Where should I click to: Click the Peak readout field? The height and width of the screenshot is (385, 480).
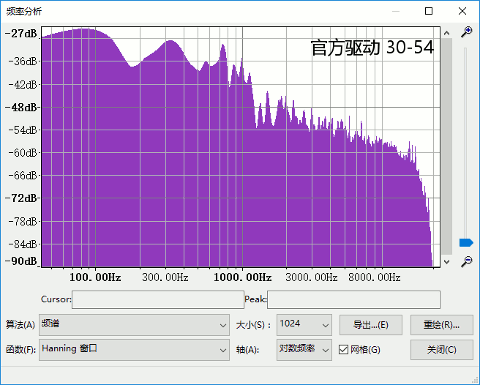click(354, 299)
